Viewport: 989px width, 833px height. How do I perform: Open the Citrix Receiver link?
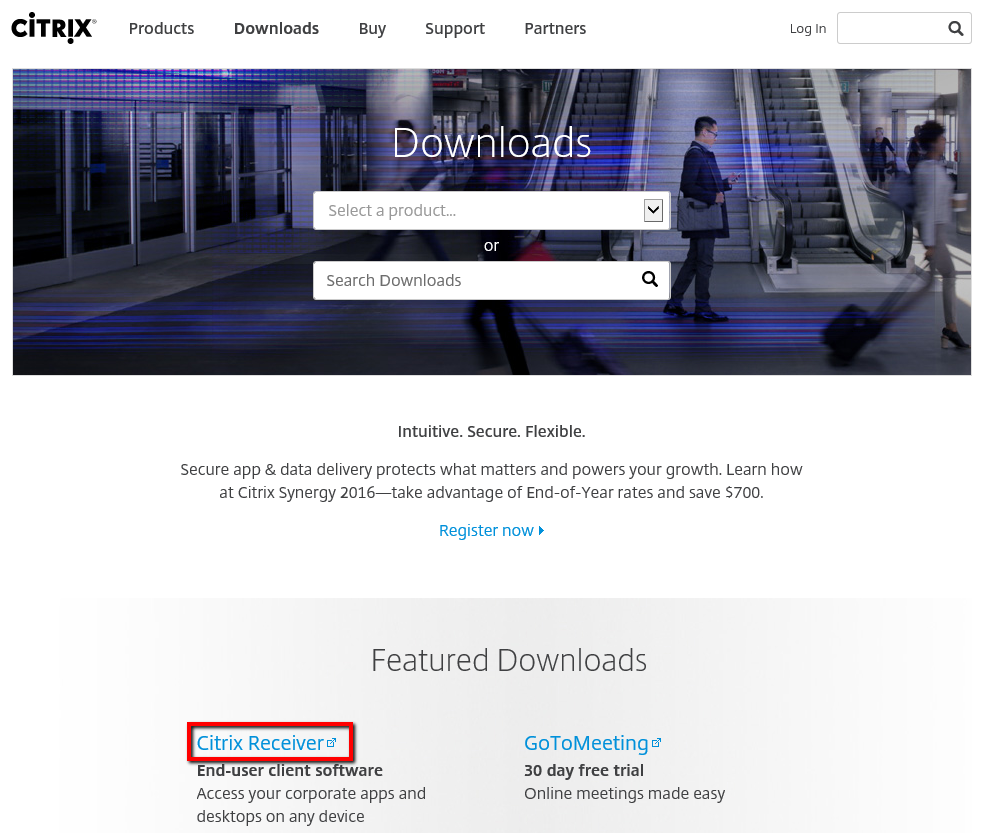click(x=260, y=743)
